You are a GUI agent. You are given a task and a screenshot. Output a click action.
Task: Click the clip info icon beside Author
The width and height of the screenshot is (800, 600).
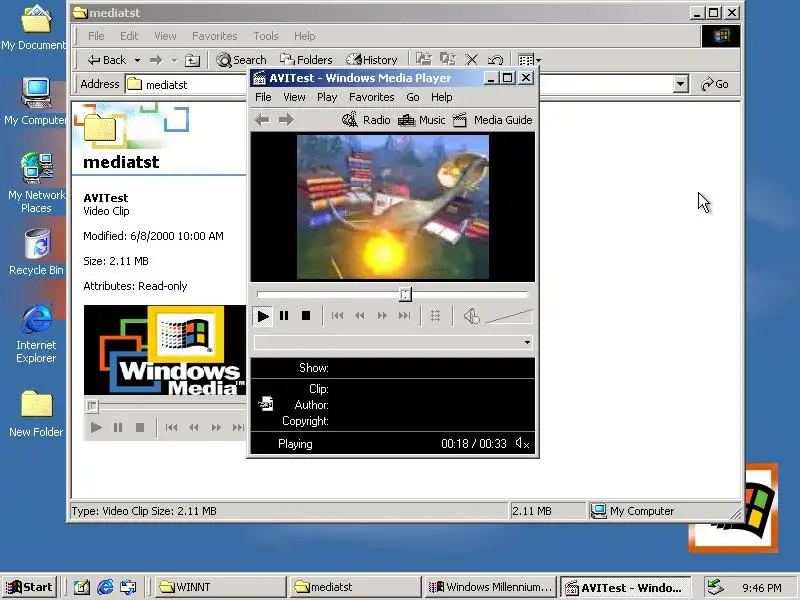pyautogui.click(x=266, y=404)
